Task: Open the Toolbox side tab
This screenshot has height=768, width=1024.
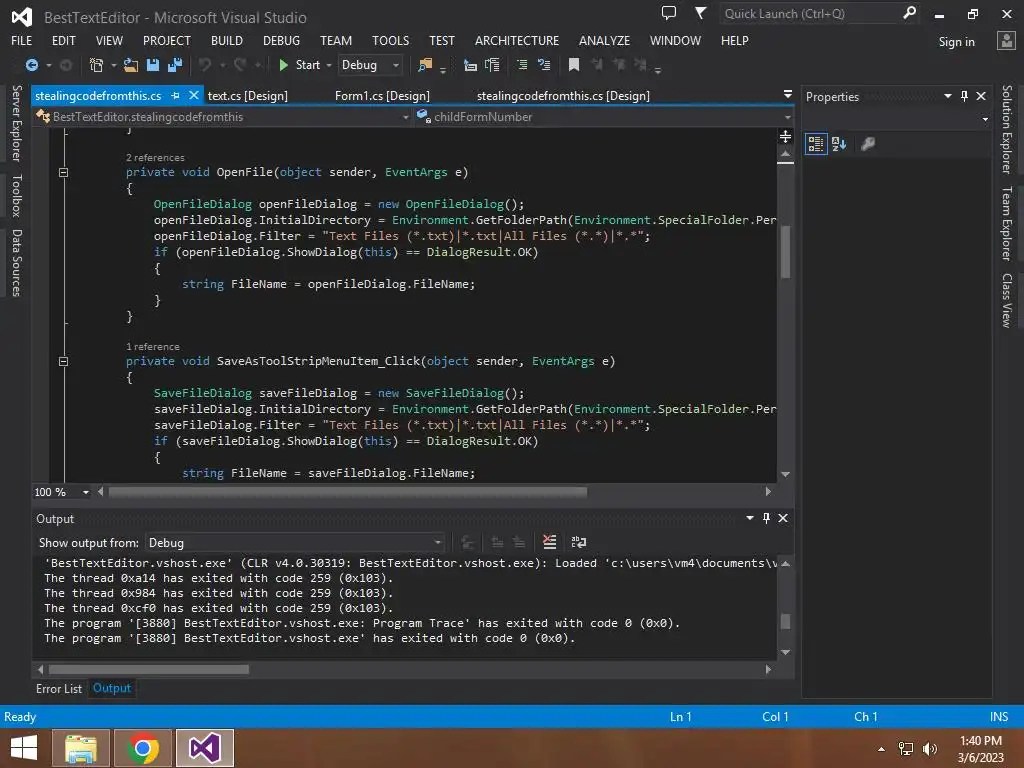Action: click(17, 195)
